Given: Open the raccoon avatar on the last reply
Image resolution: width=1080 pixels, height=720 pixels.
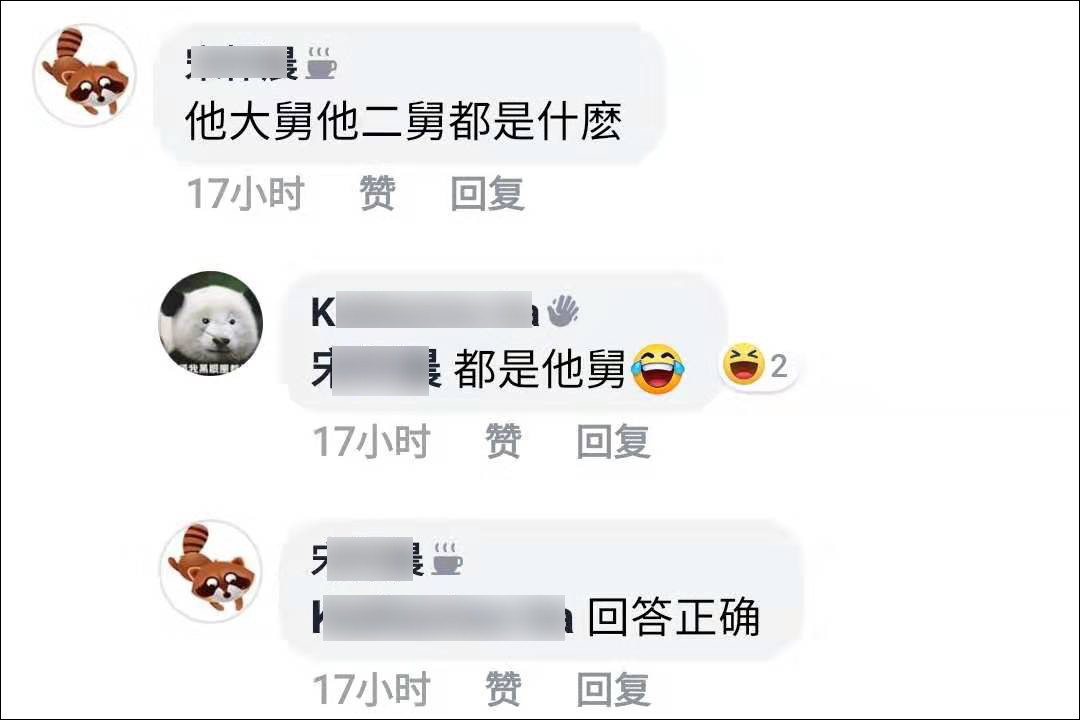Looking at the screenshot, I should (211, 571).
